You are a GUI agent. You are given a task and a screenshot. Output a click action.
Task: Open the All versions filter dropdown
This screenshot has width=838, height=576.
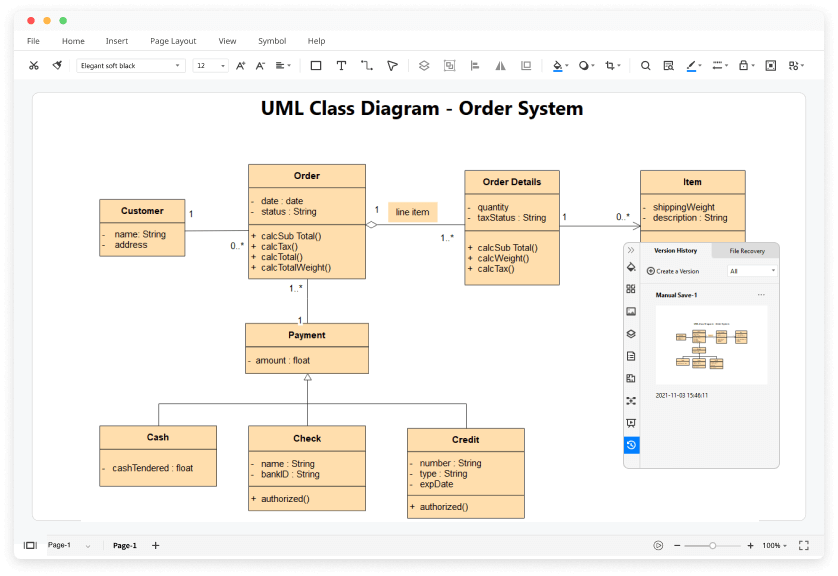[752, 271]
